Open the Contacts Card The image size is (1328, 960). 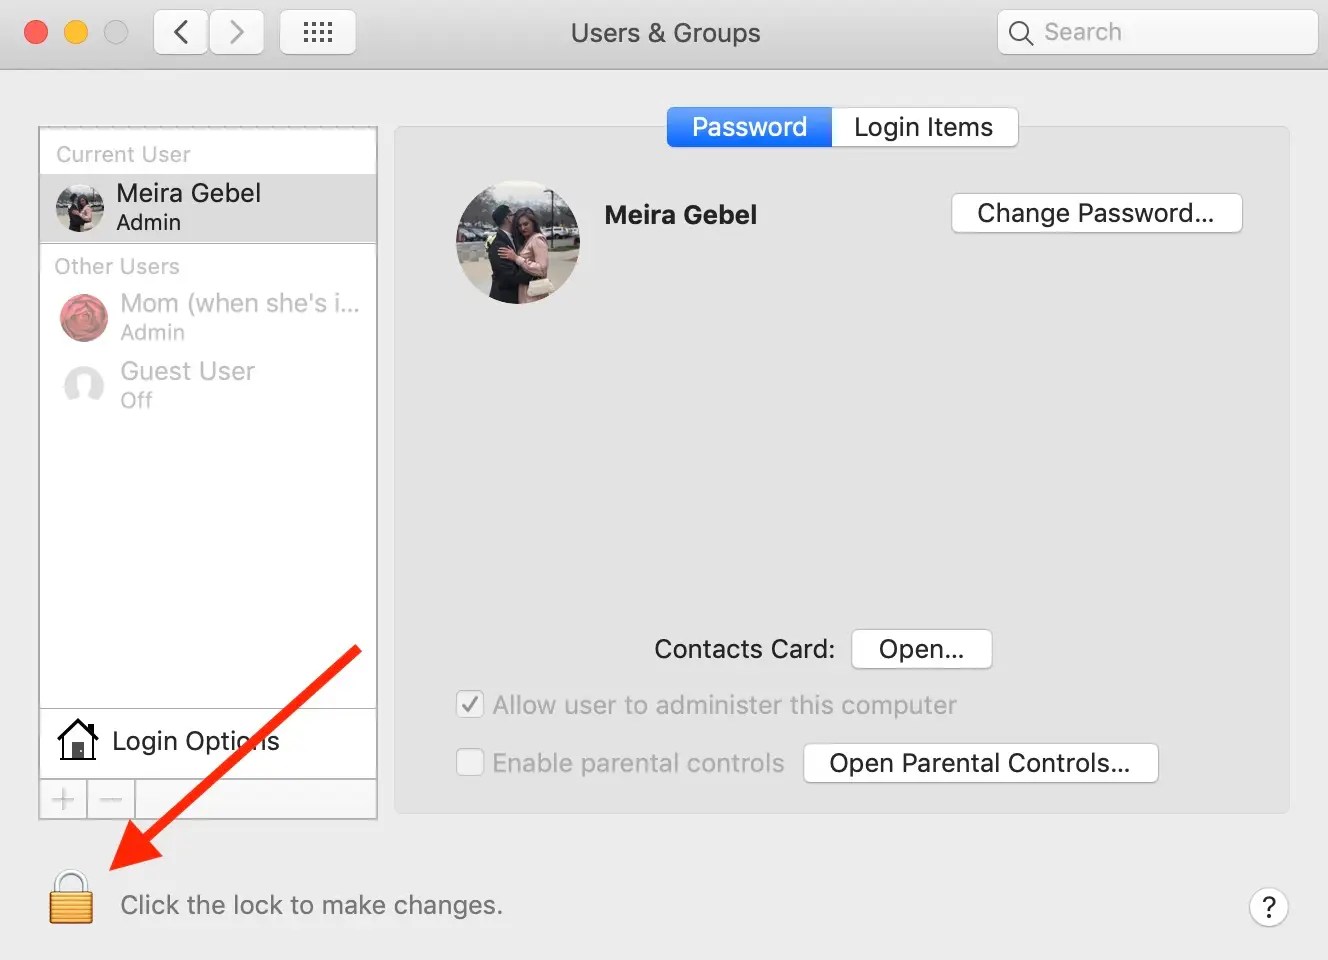(921, 649)
